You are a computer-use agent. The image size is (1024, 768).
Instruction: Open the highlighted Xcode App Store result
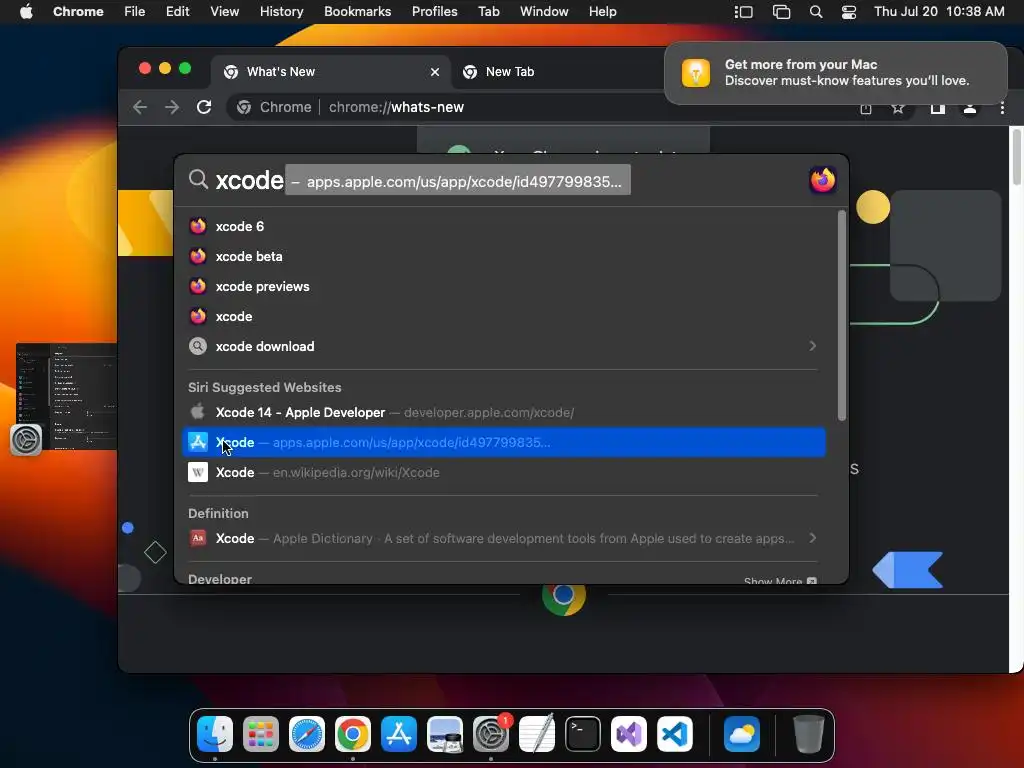click(503, 442)
